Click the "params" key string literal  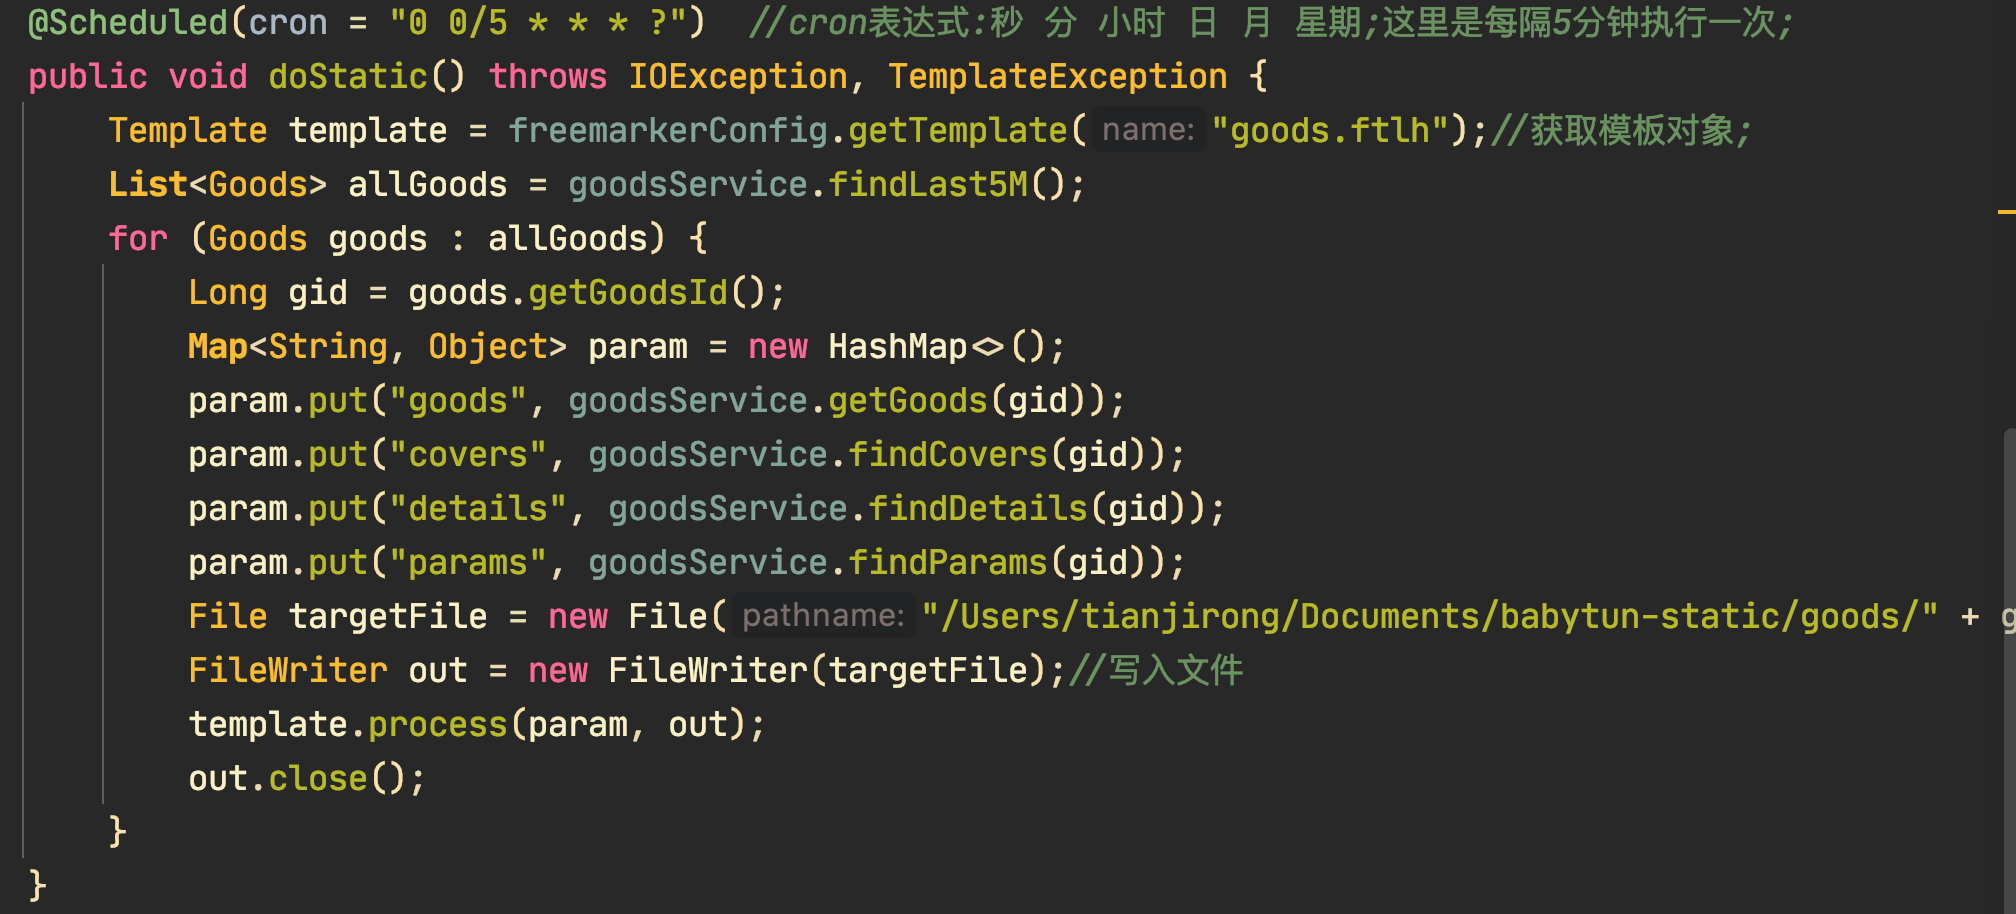coord(467,561)
